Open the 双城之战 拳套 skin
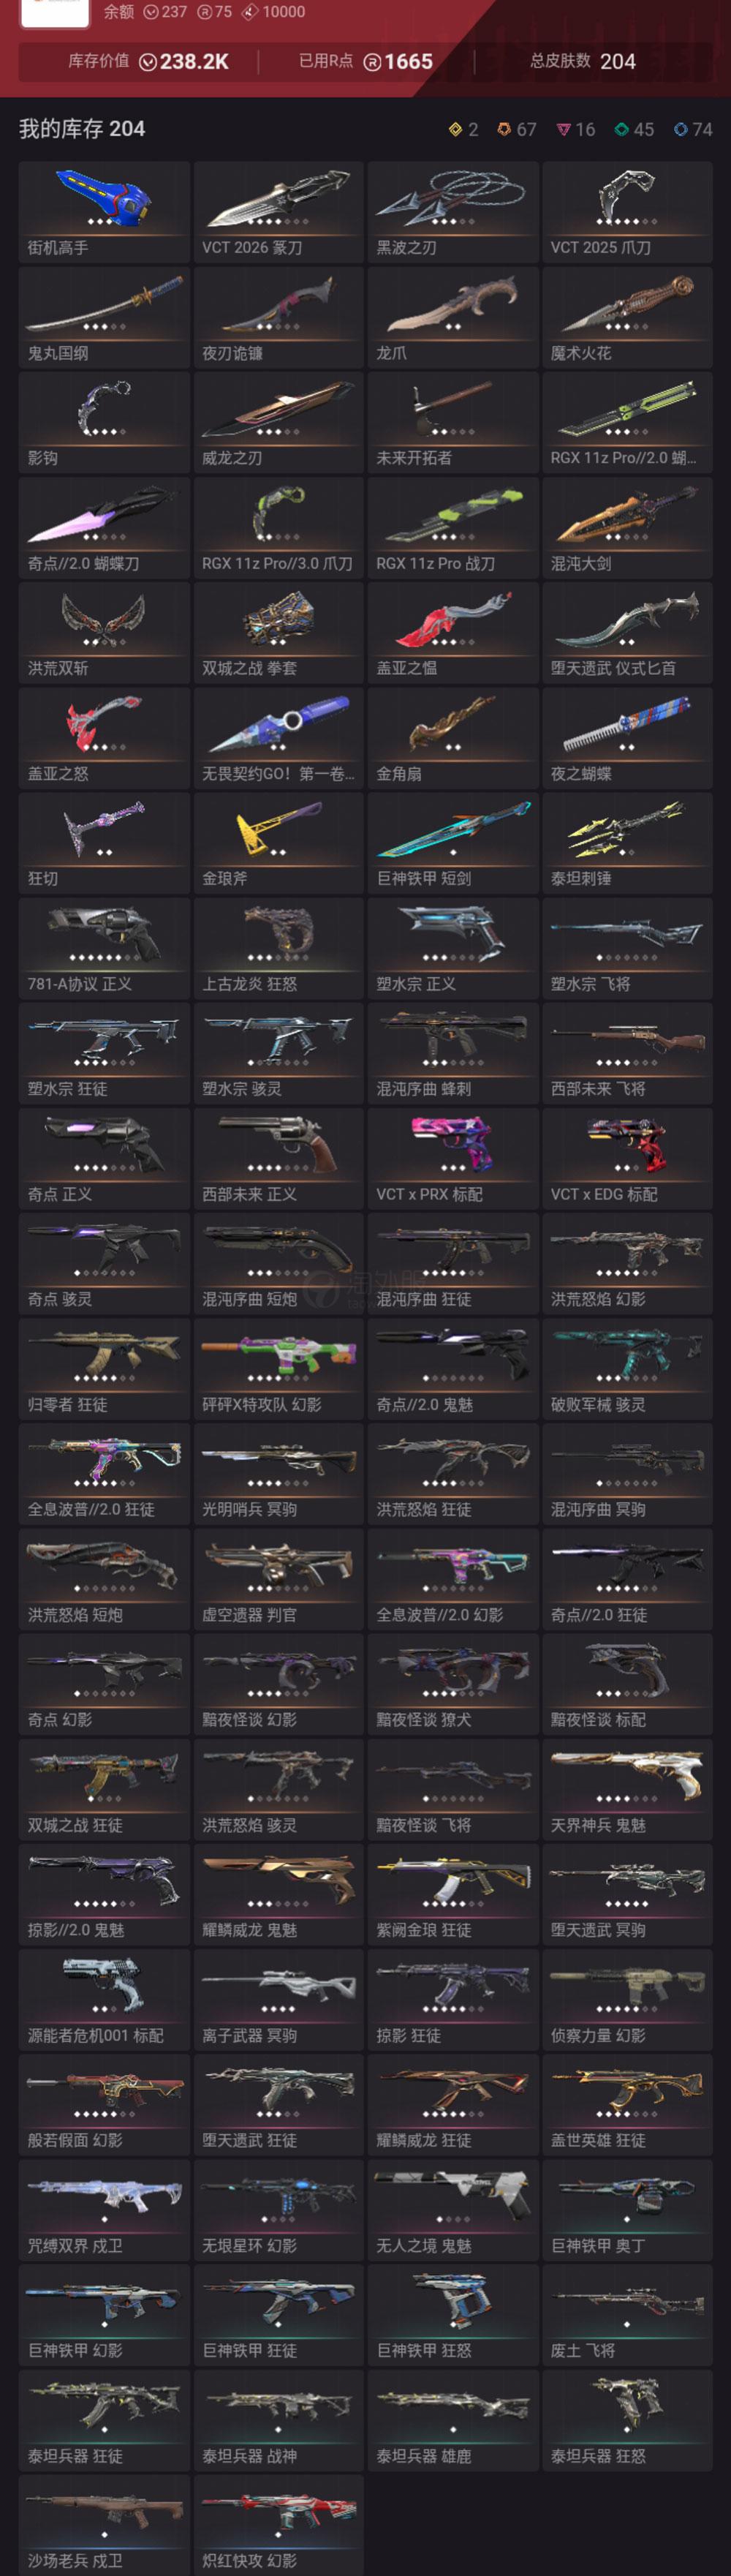 pyautogui.click(x=278, y=633)
